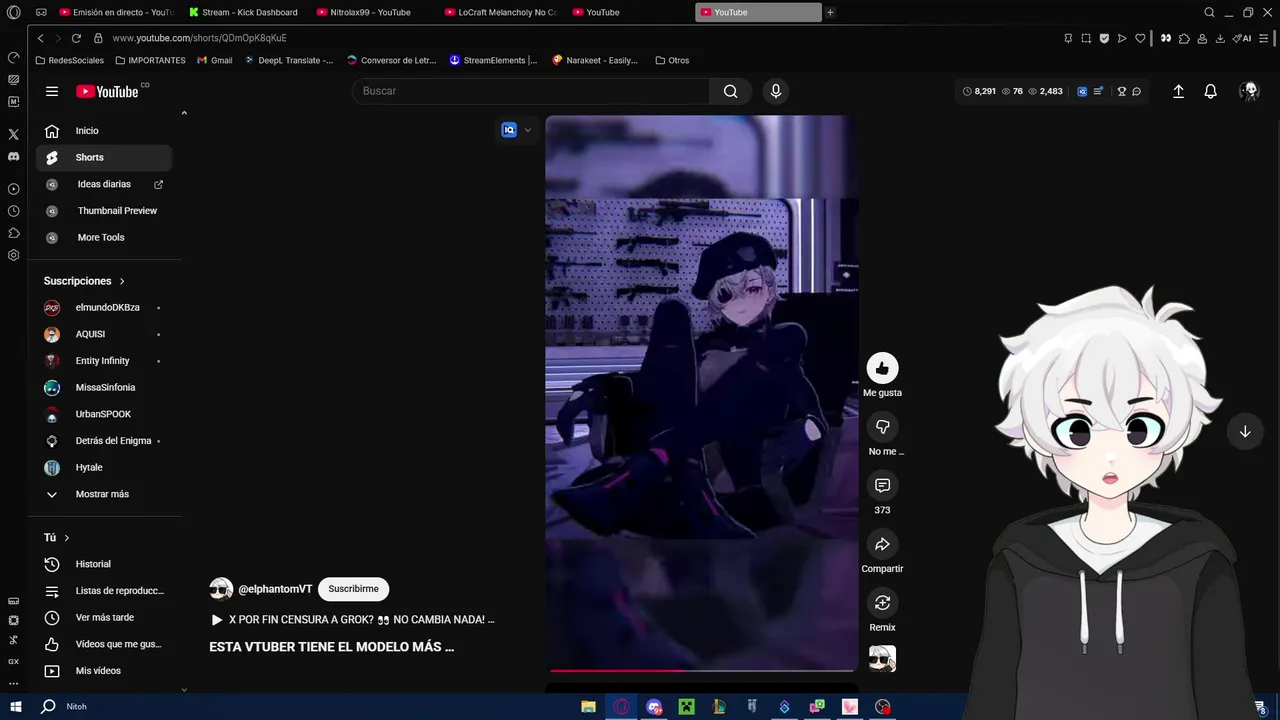Dislike the short with No me gusta
1280x720 pixels.
[882, 427]
